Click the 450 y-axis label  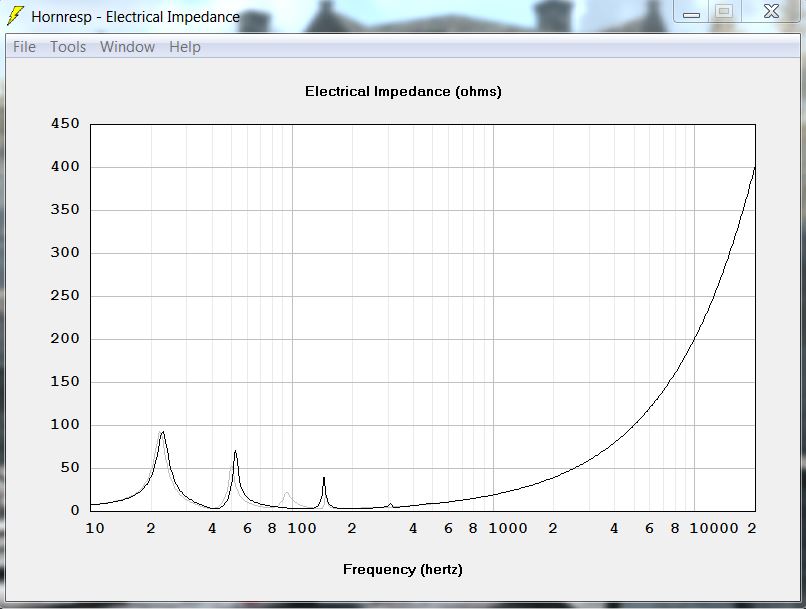pyautogui.click(x=65, y=123)
